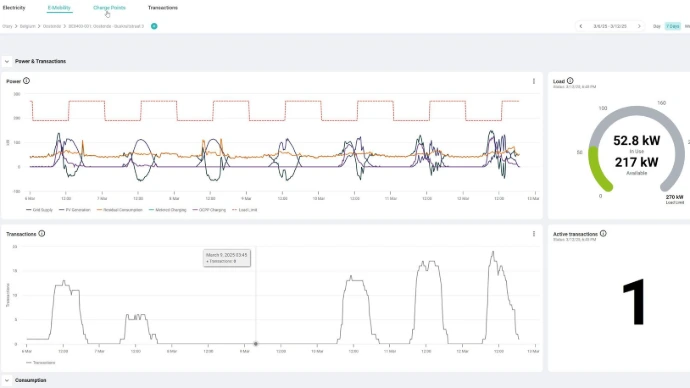Image resolution: width=690 pixels, height=388 pixels.
Task: Select the Day range option
Action: (657, 26)
